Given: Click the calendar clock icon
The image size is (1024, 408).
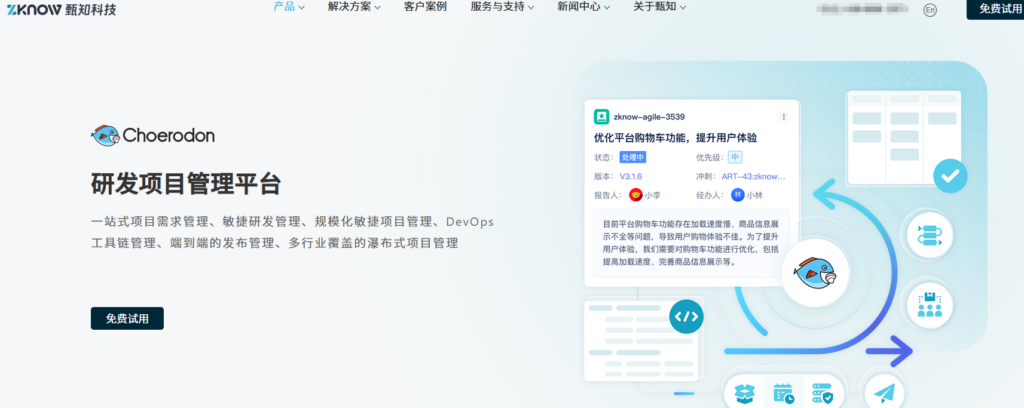Looking at the screenshot, I should pos(784,393).
